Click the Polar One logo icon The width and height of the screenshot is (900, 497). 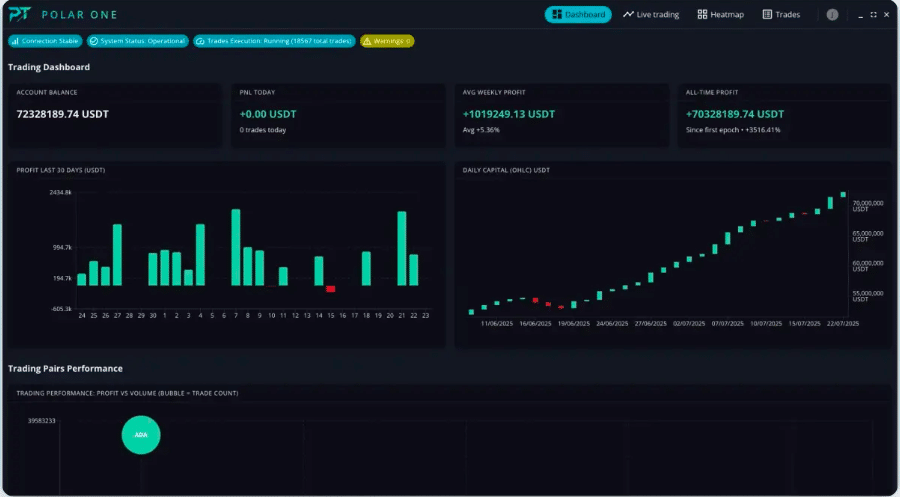(20, 15)
